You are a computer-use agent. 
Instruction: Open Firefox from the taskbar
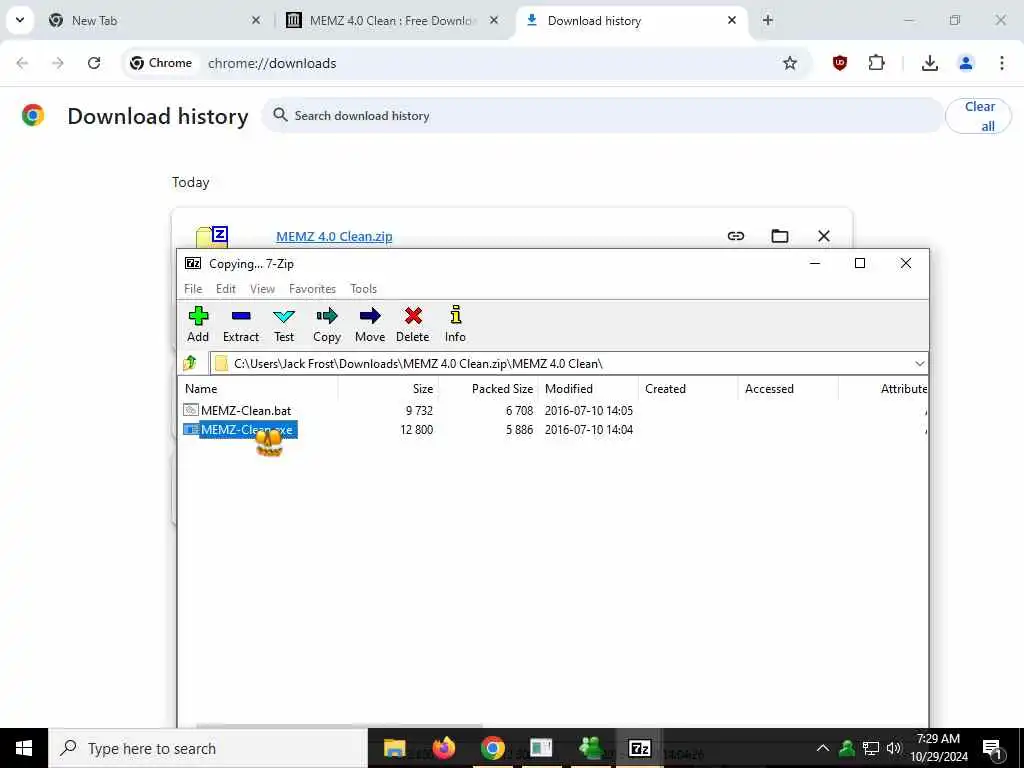tap(444, 748)
